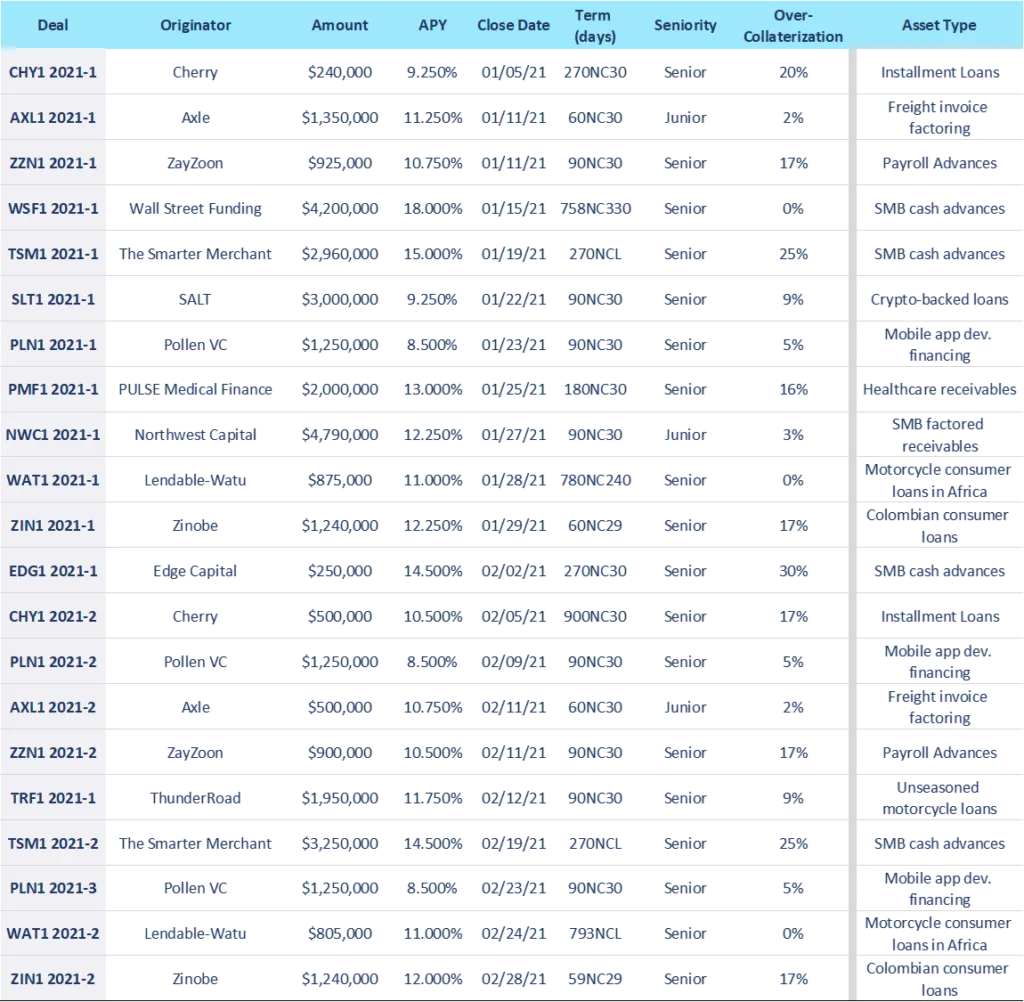Click originator Wall Street Funding

[195, 208]
